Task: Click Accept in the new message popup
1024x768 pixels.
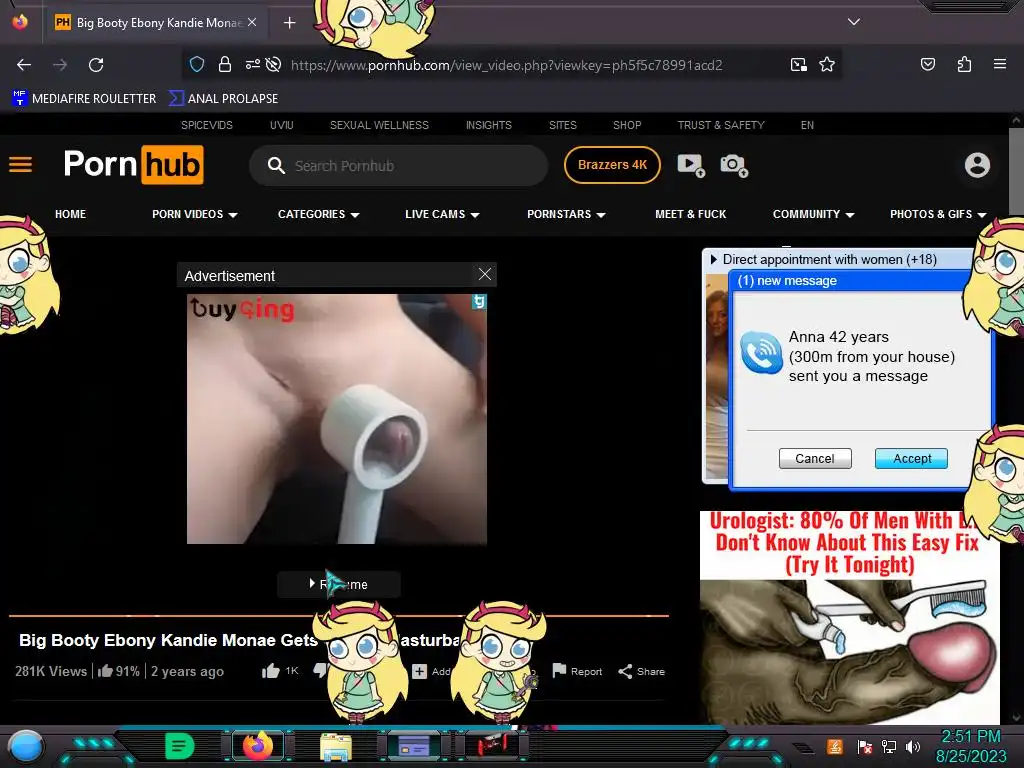Action: pyautogui.click(x=912, y=458)
